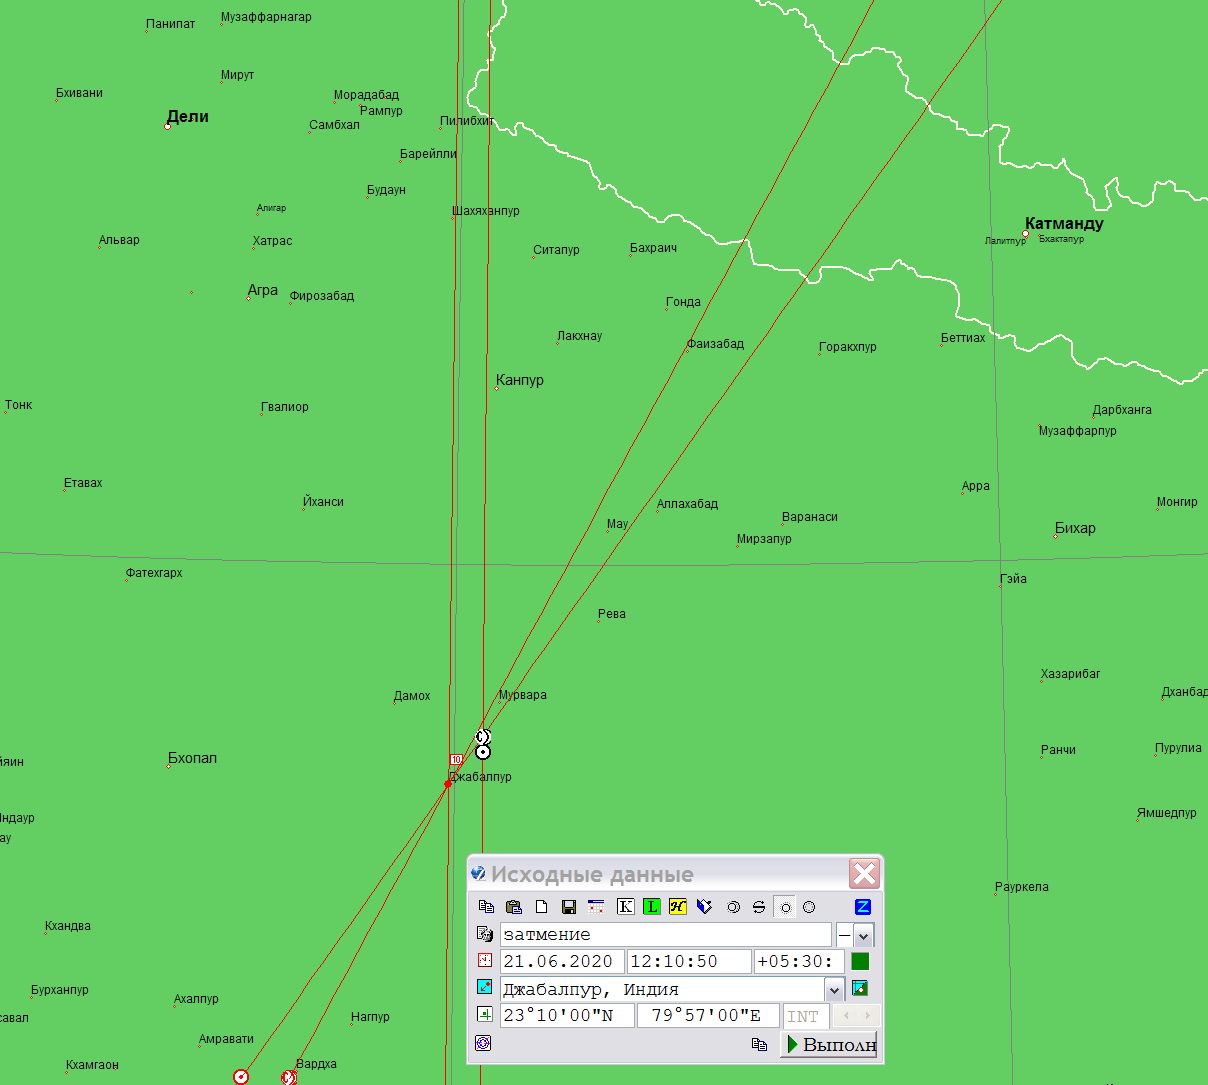The width and height of the screenshot is (1208, 1085).
Task: Click the right stepper arrow beside INT
Action: click(x=868, y=1015)
